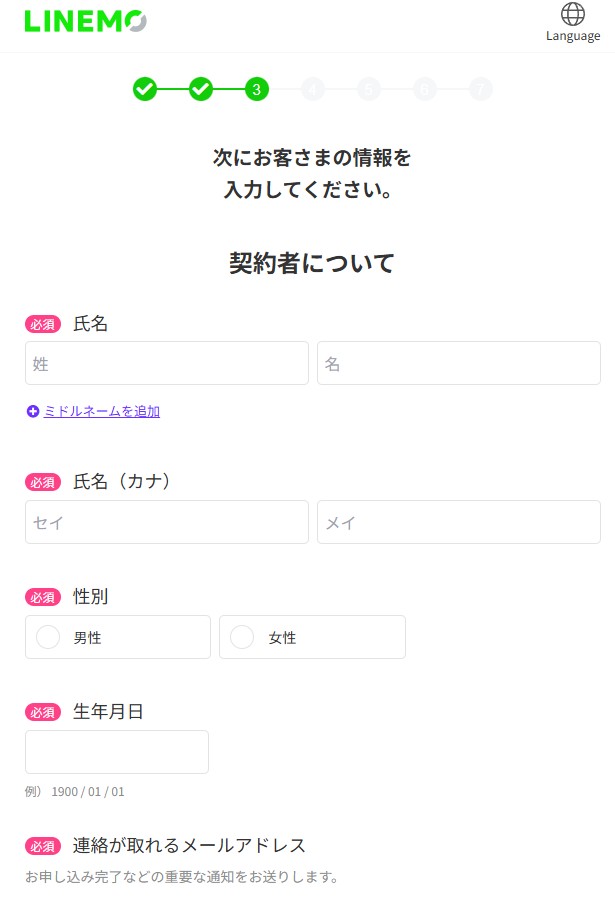Click the LINEMO logo

(x=85, y=21)
